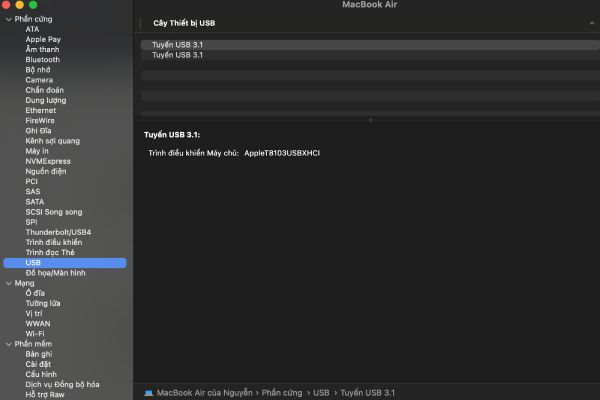
Task: Open Máy in printers entry
Action: click(37, 151)
